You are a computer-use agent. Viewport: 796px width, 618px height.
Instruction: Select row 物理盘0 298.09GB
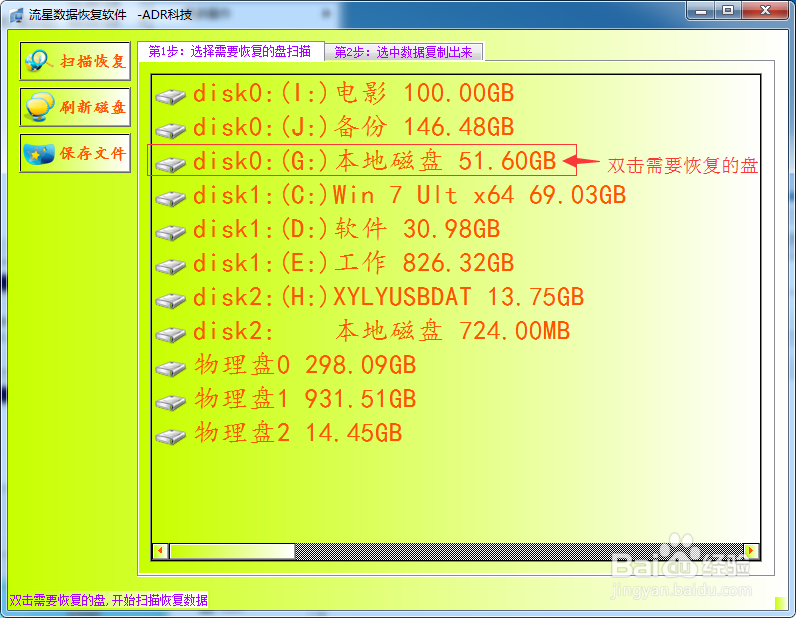click(x=286, y=366)
